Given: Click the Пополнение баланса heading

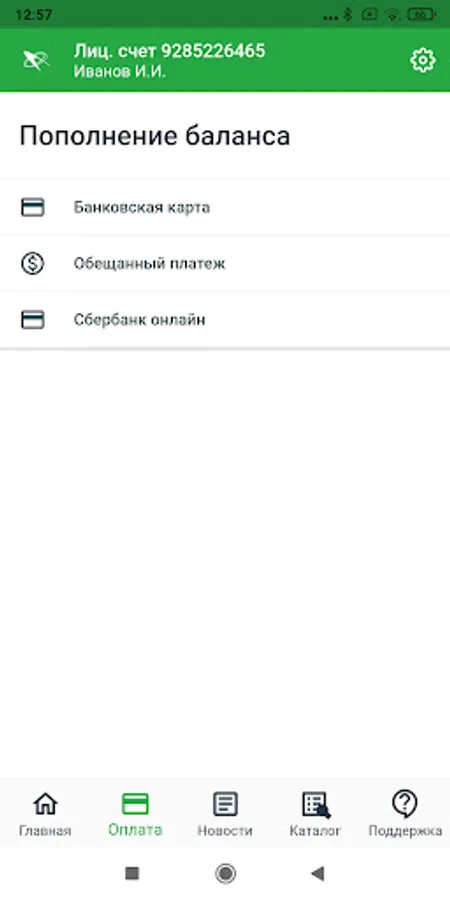Looking at the screenshot, I should (x=155, y=137).
